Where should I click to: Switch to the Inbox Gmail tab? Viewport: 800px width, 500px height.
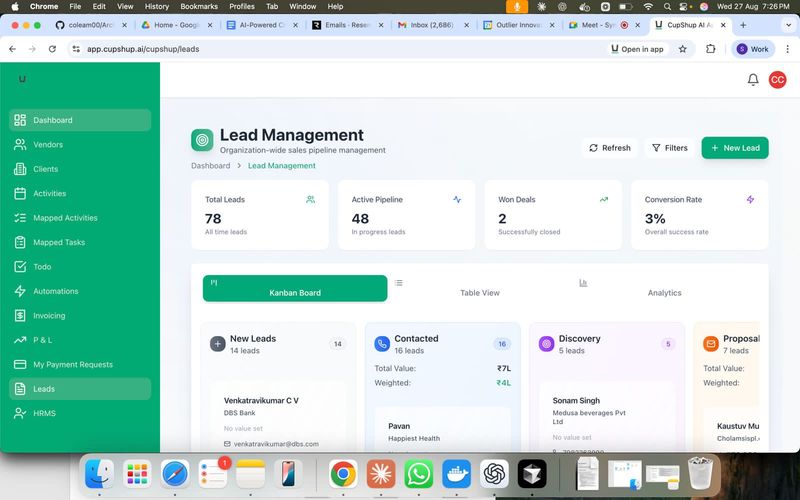[432, 24]
